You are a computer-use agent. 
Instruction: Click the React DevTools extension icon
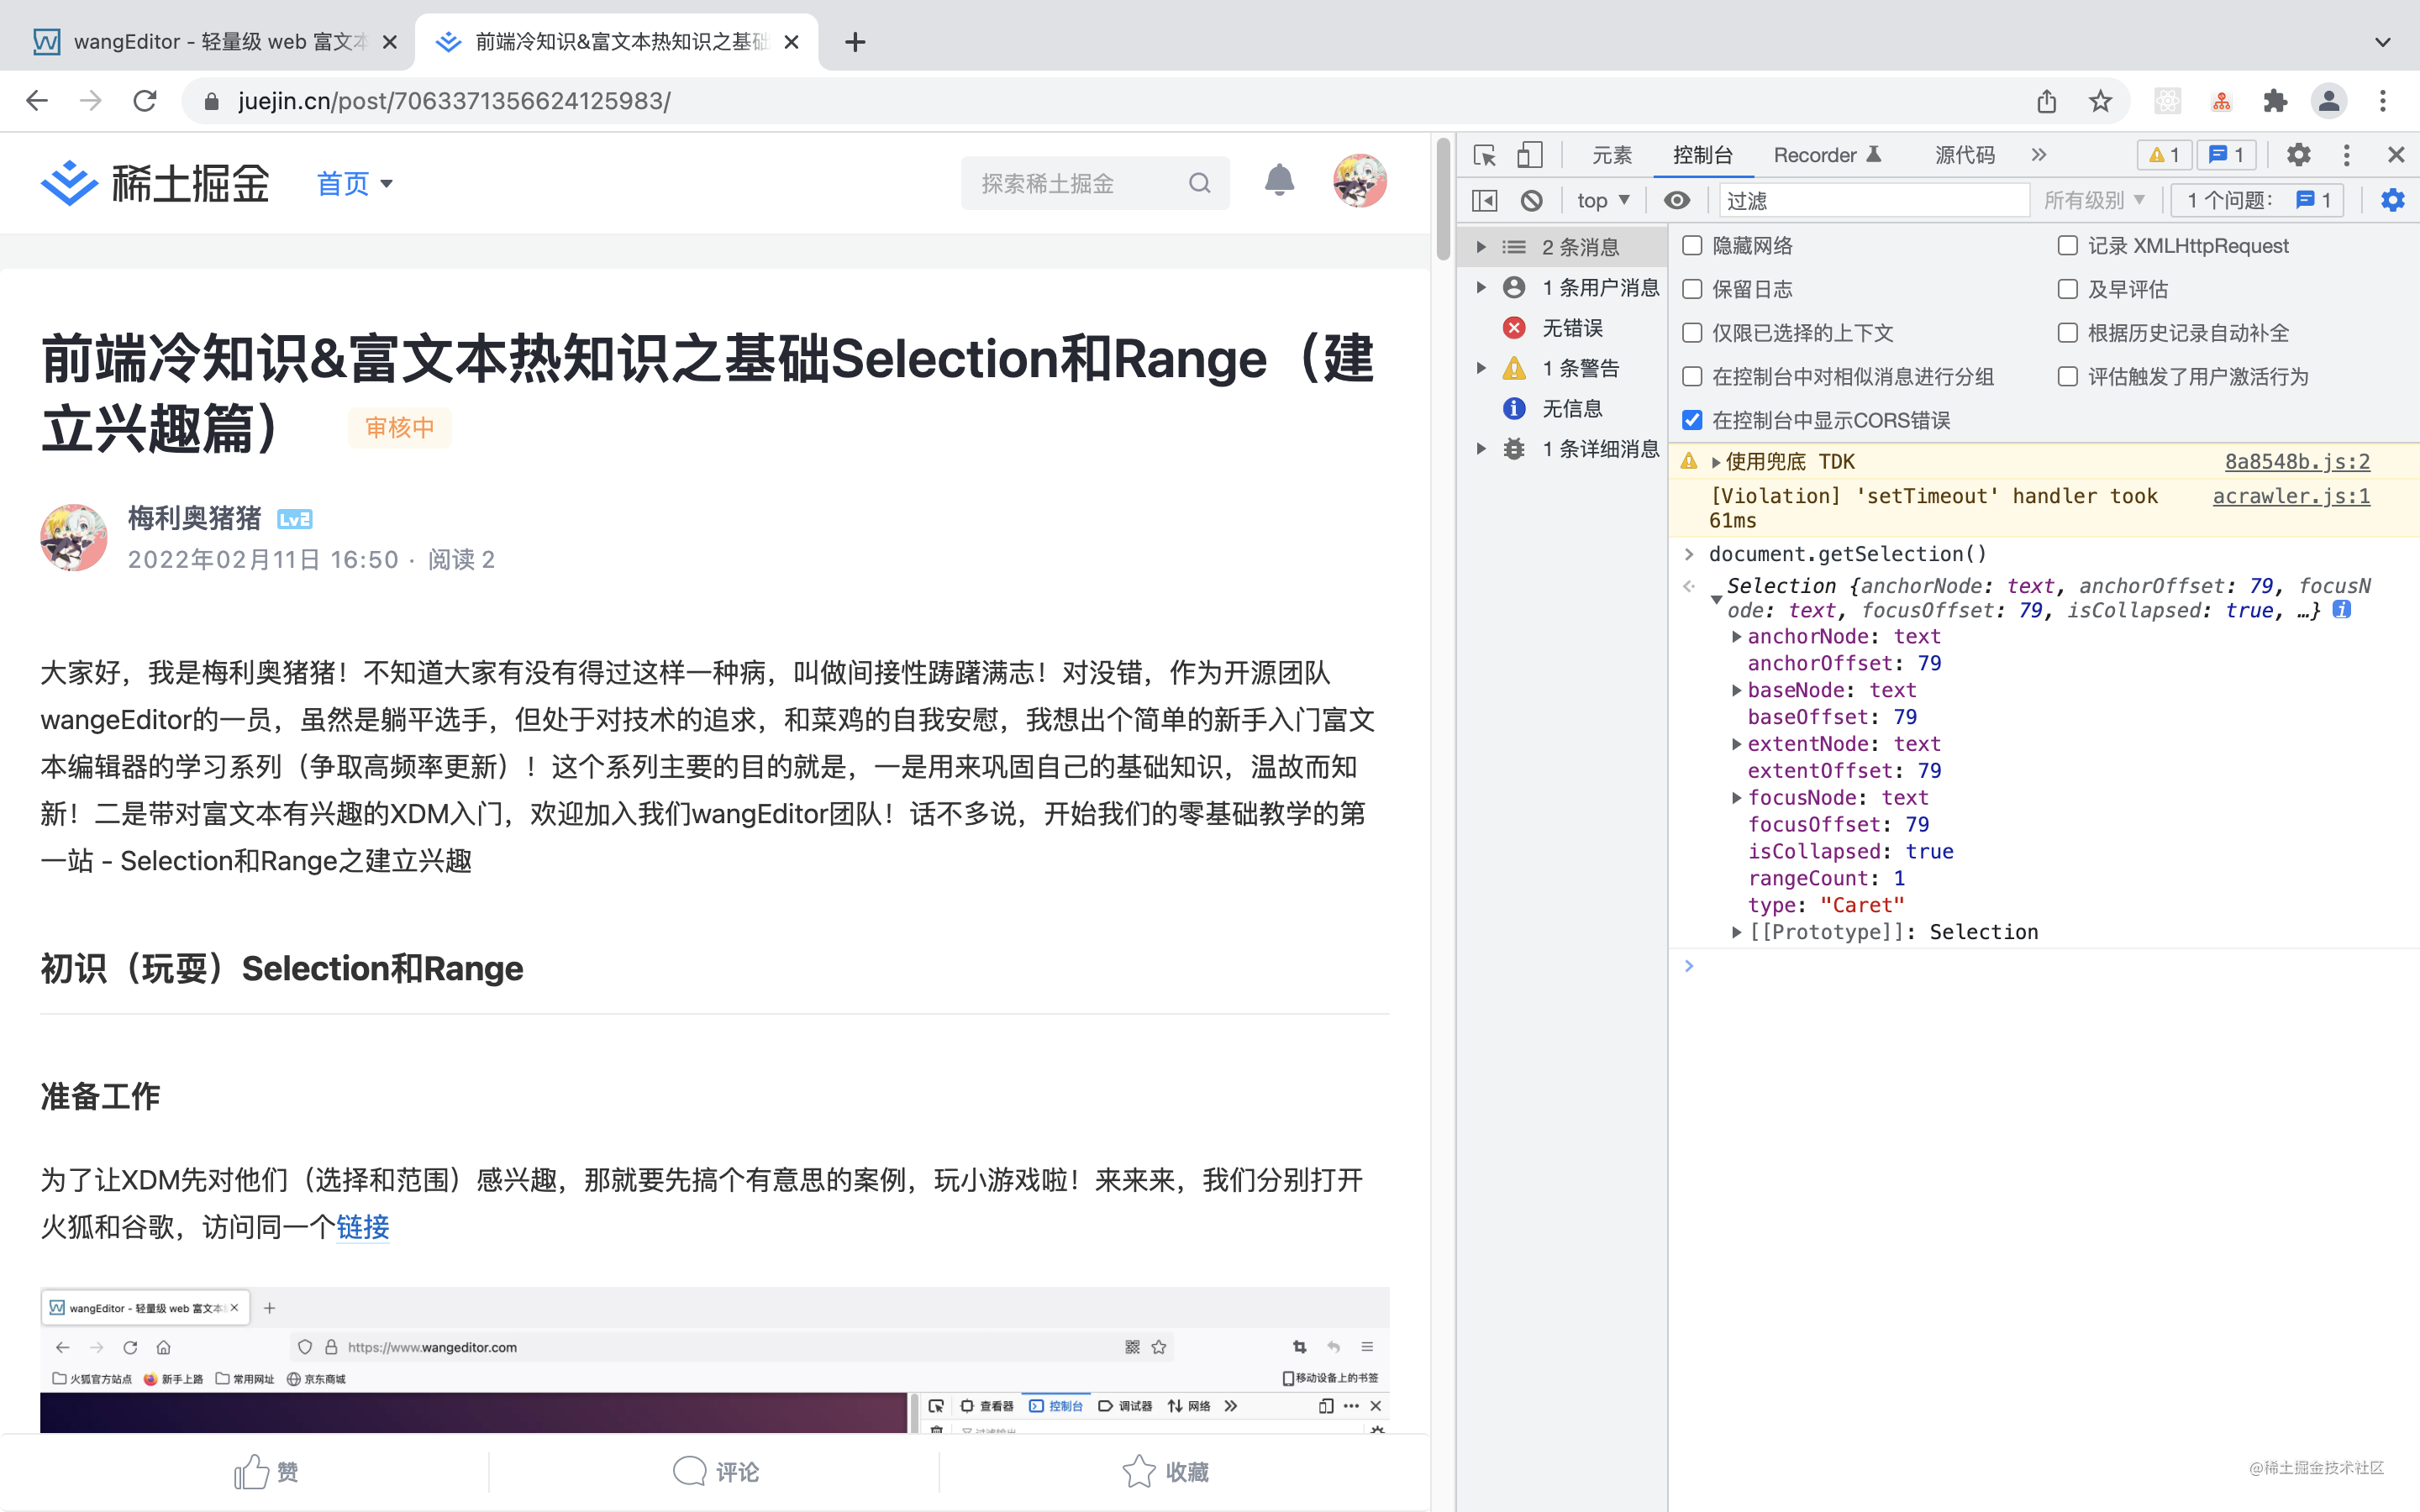click(2167, 101)
